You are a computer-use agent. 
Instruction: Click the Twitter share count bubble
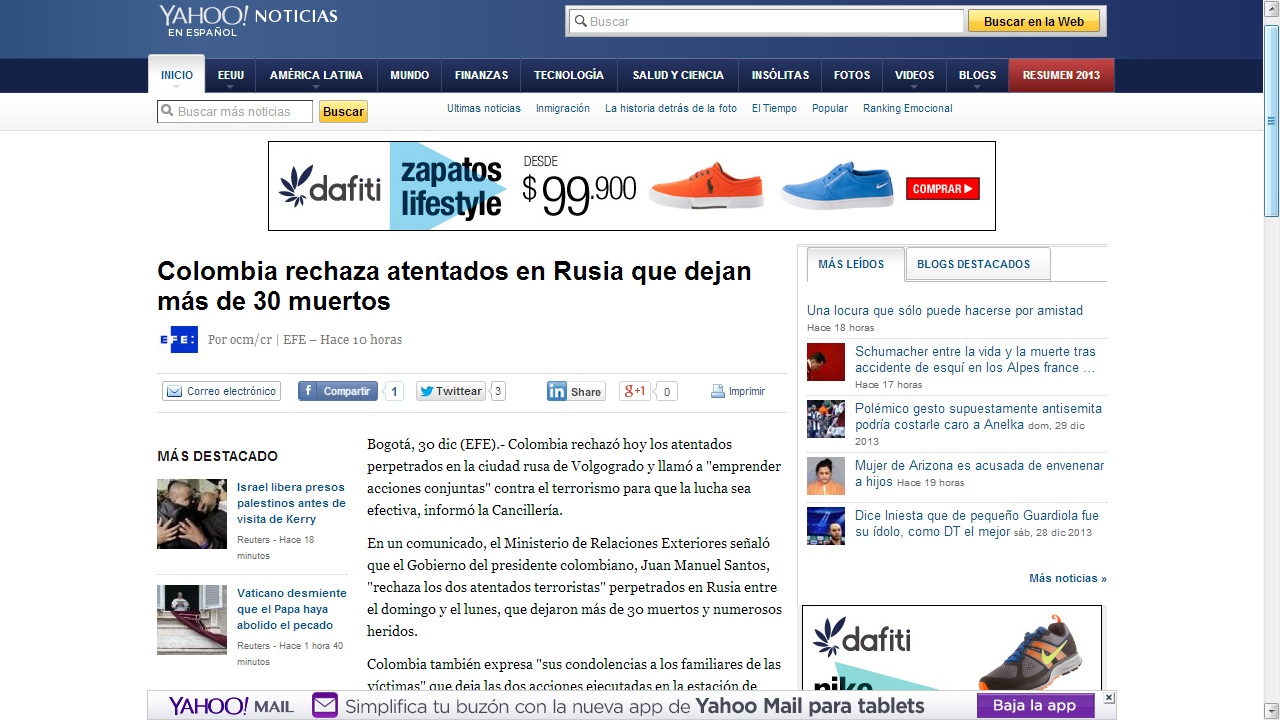point(498,392)
